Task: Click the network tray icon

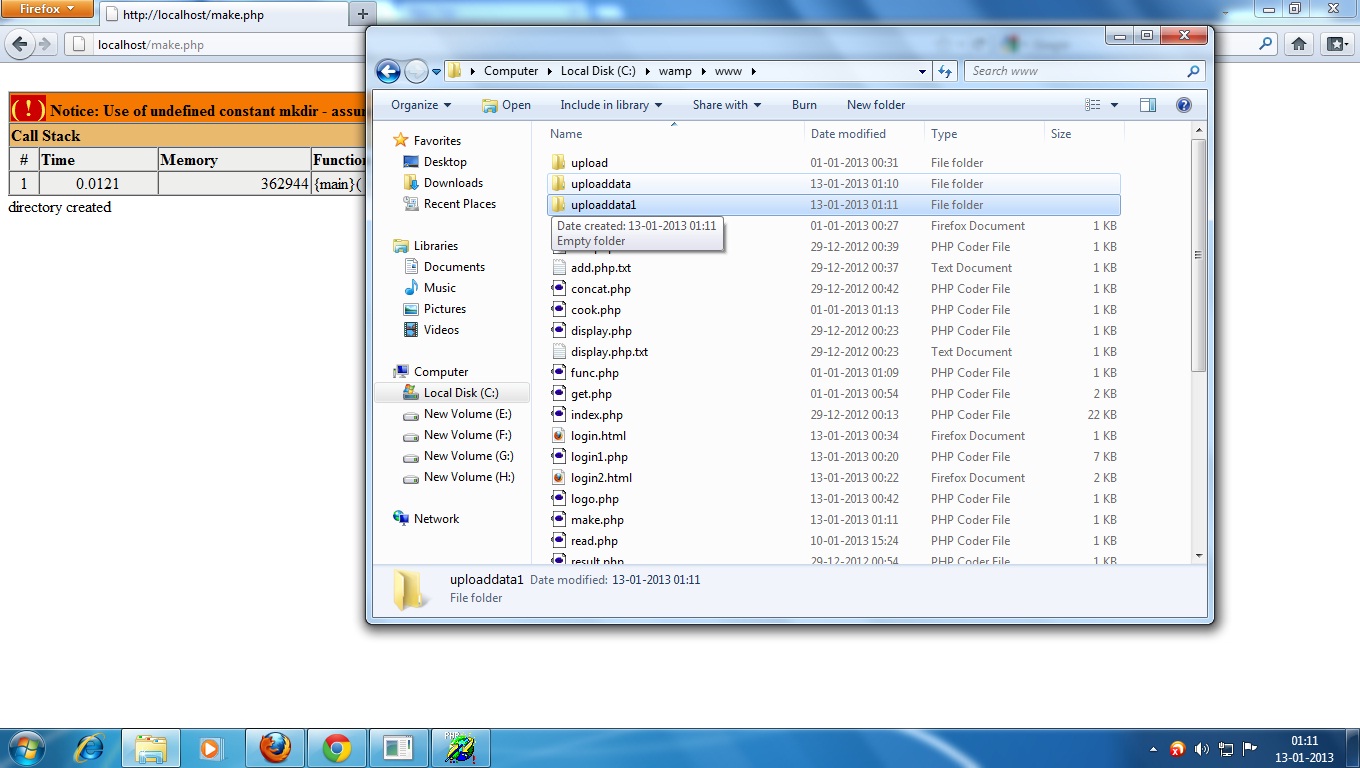Action: pos(1225,749)
